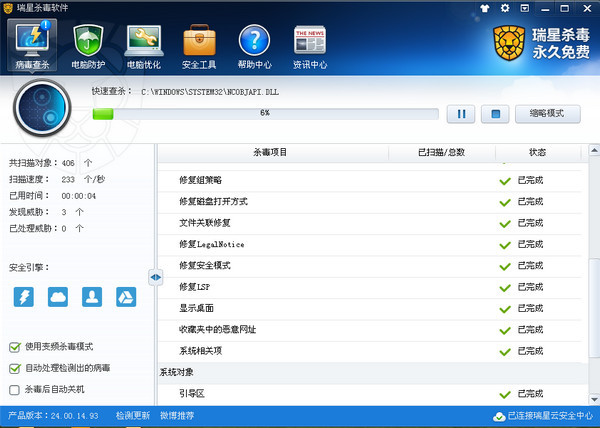Click the vertical scrollbar thumb
This screenshot has width=600, height=428.
[x=594, y=308]
